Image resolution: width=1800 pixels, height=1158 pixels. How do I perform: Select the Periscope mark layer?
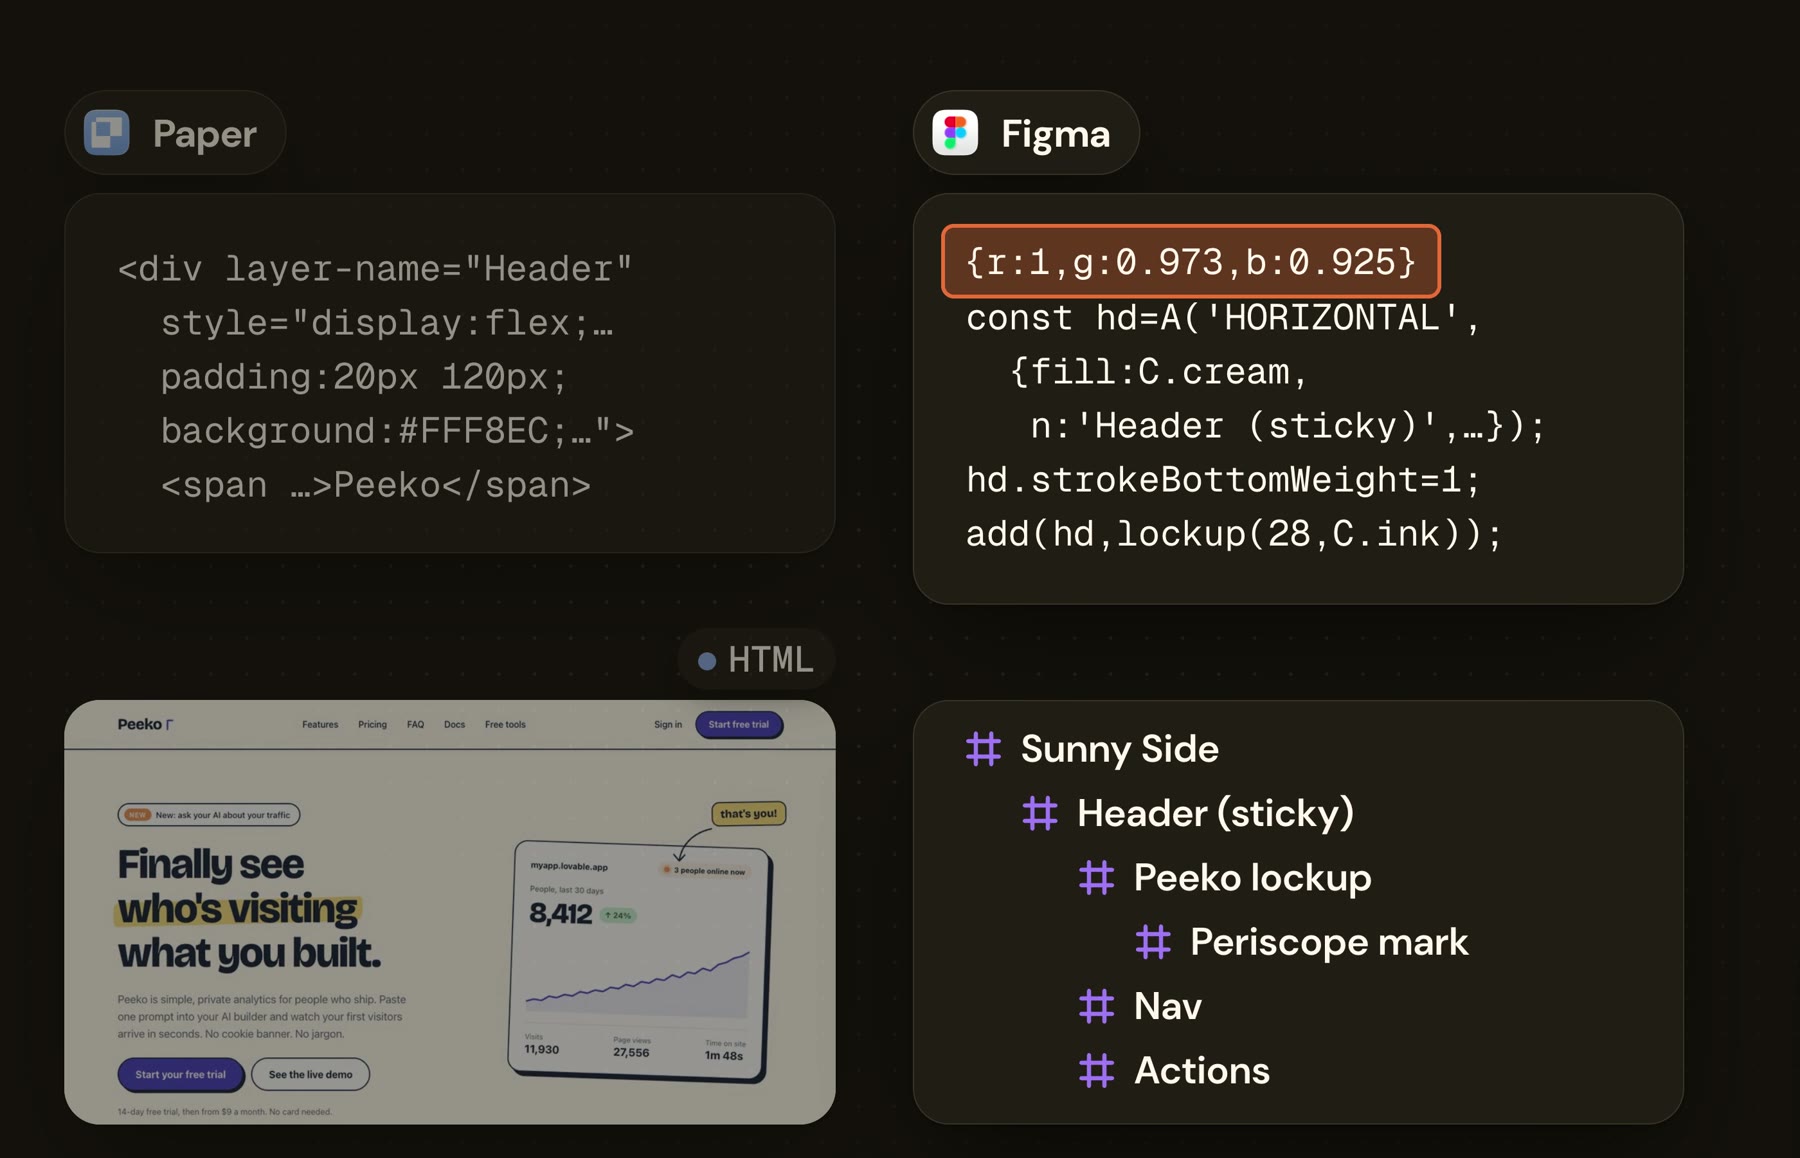[1329, 942]
